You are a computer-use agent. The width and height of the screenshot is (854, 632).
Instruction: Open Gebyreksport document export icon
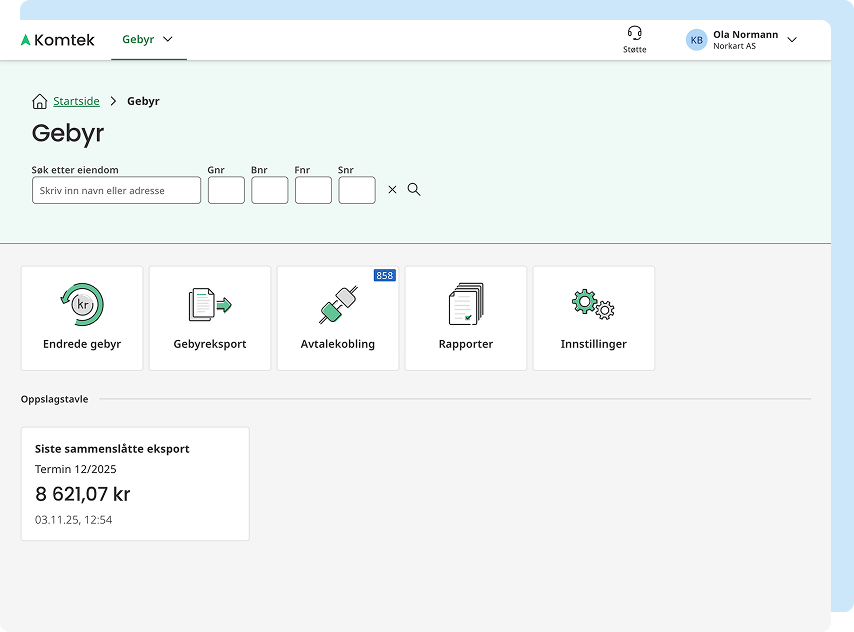[x=210, y=304]
